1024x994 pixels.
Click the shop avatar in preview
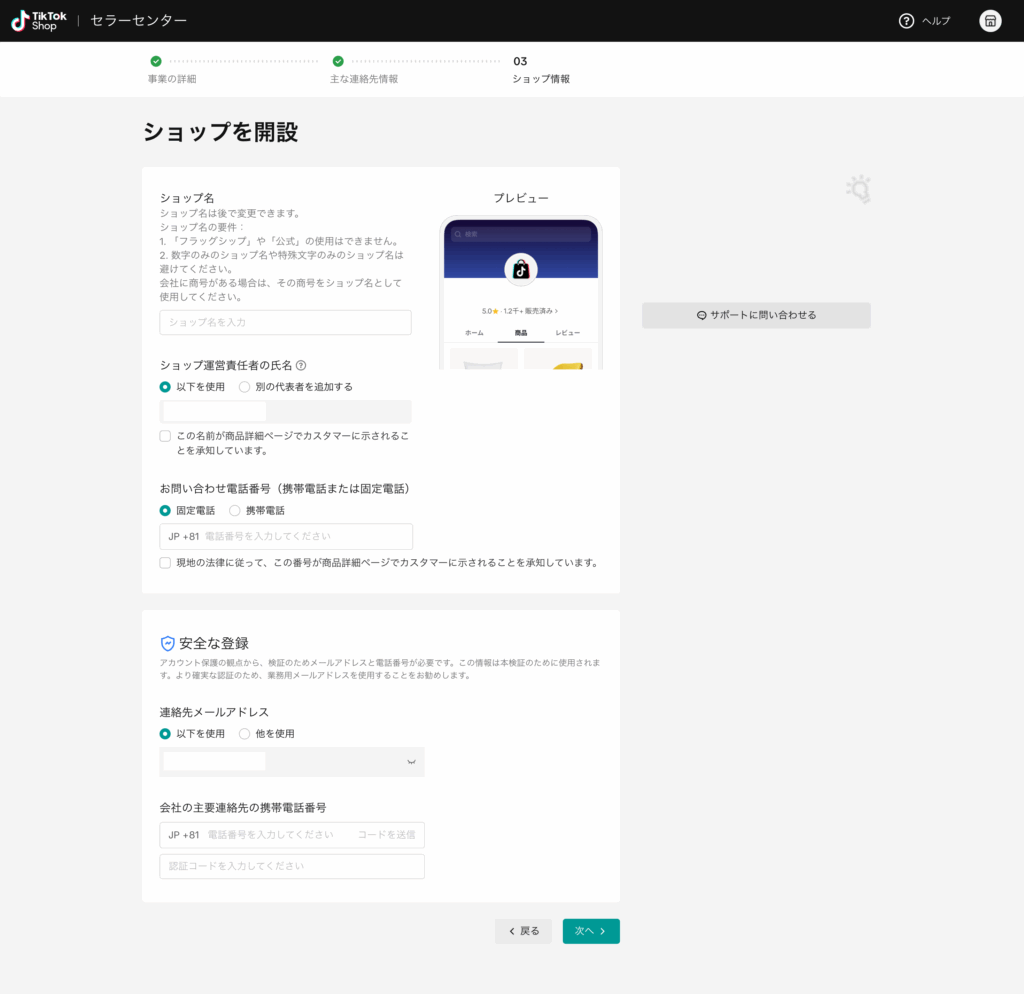521,269
